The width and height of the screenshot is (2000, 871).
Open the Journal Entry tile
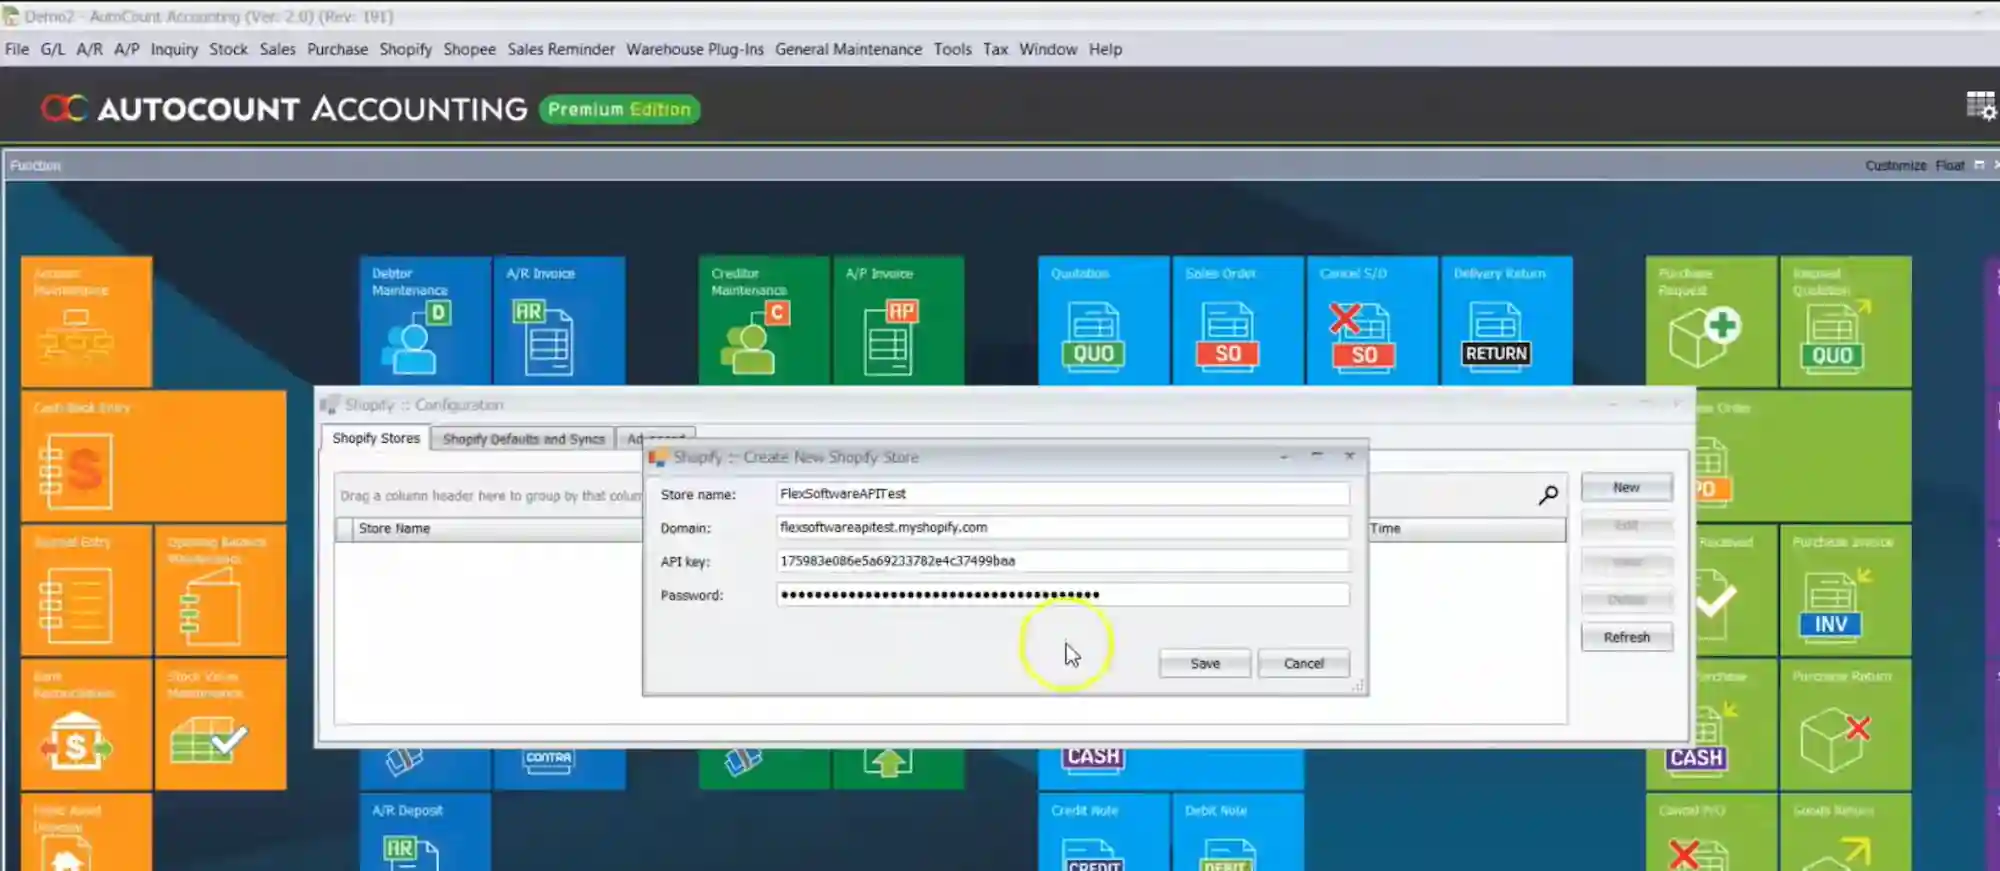(x=87, y=590)
